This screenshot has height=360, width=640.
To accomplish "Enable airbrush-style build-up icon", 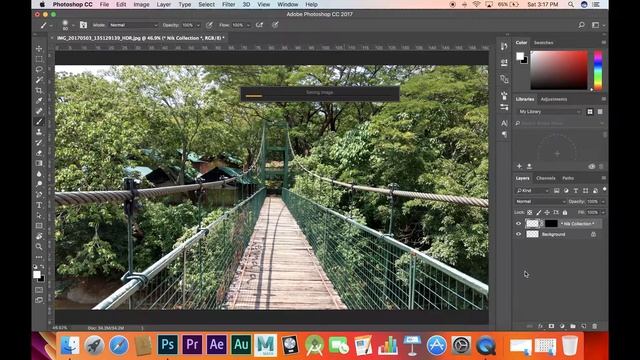I will (260, 25).
